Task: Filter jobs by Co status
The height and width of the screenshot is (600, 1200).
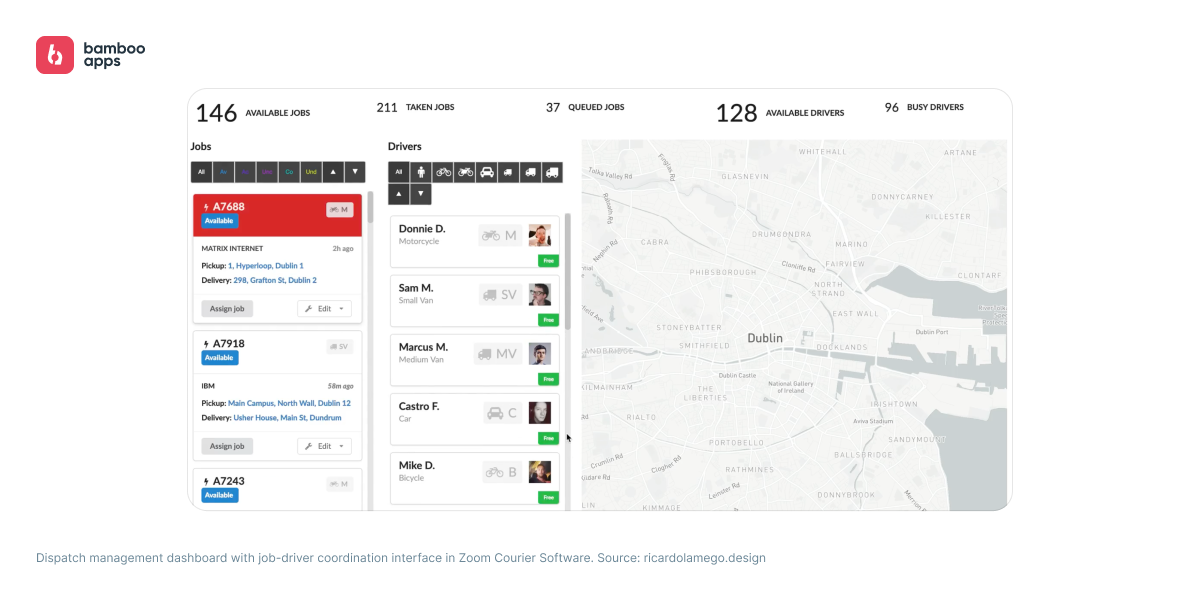Action: pos(289,172)
